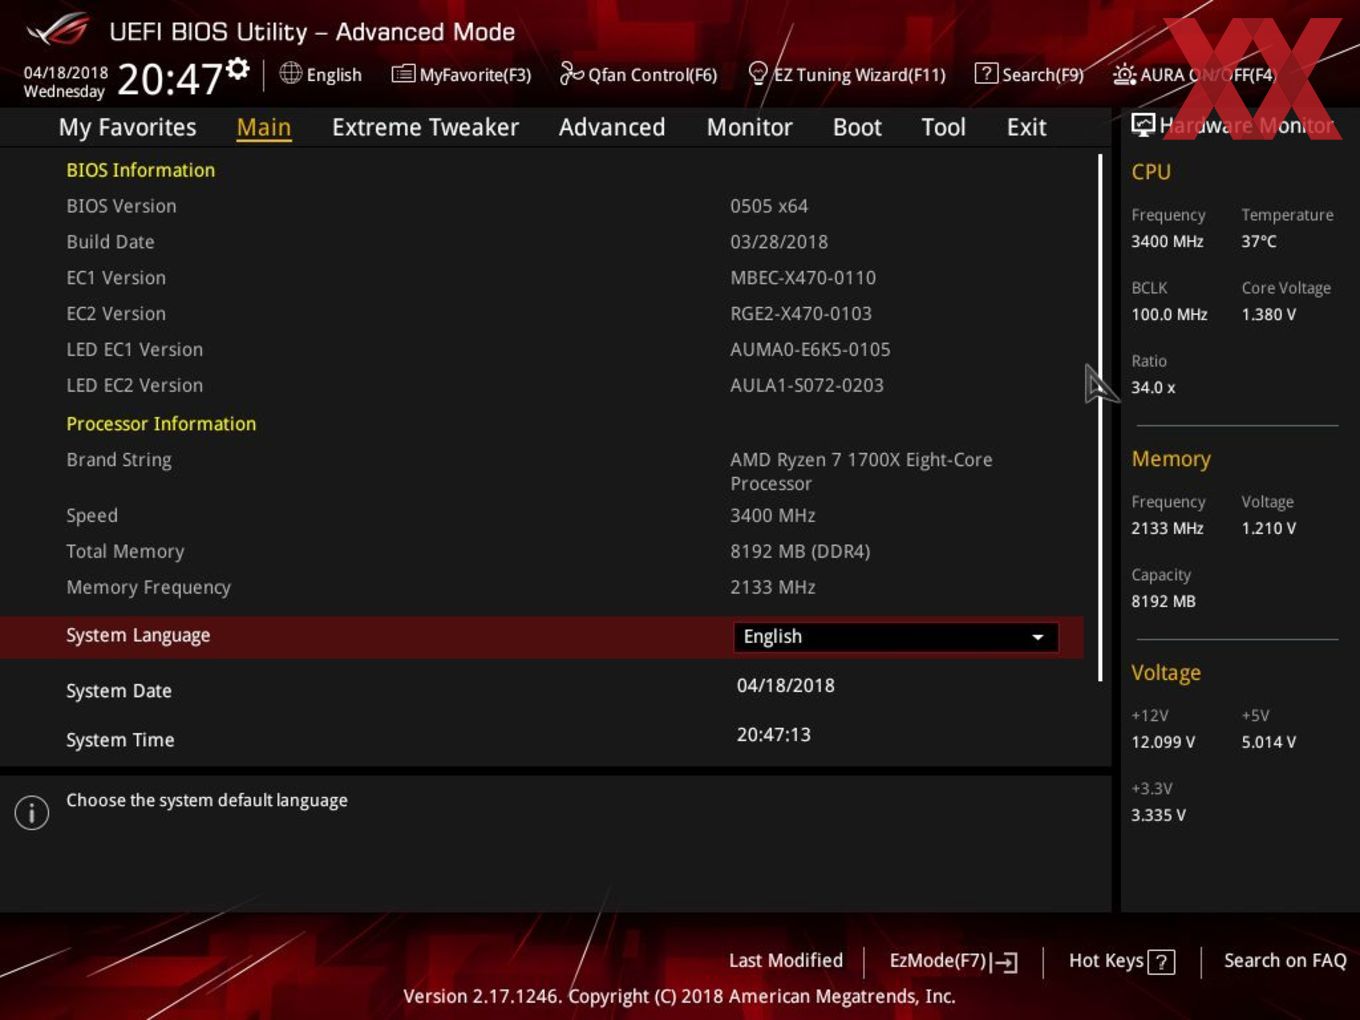
Task: Click memory Voltage value 1.210 V
Action: [x=1269, y=528]
